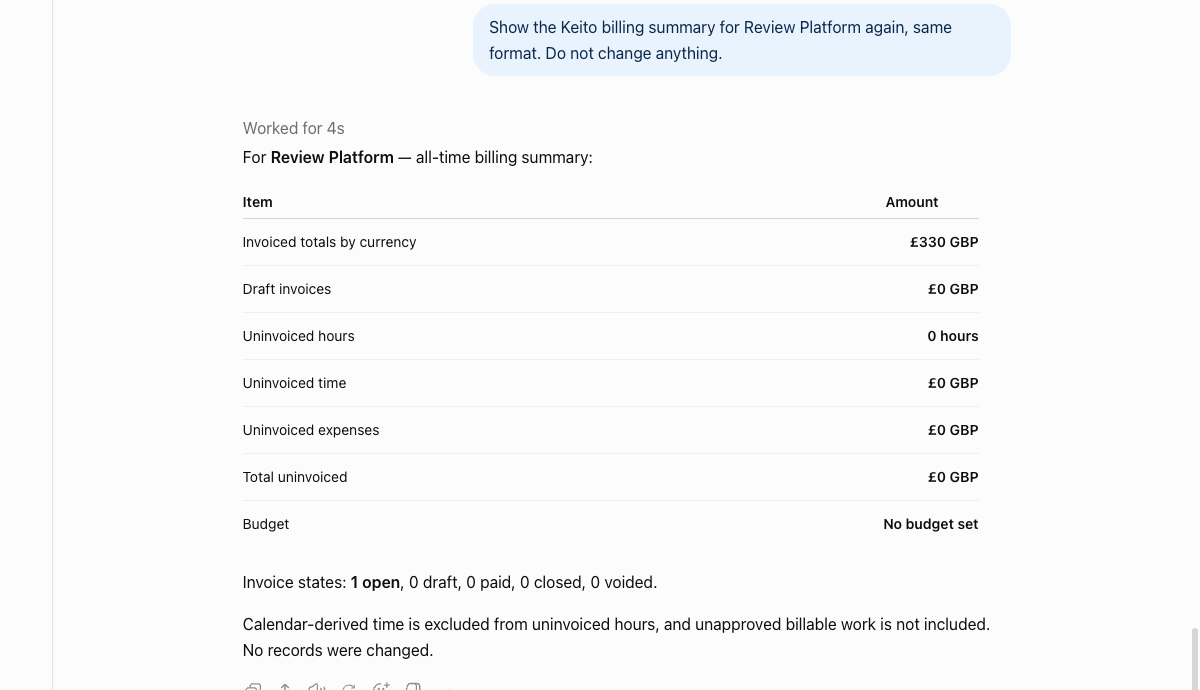The image size is (1200, 690).
Task: Click the "No budget set" value
Action: [931, 524]
